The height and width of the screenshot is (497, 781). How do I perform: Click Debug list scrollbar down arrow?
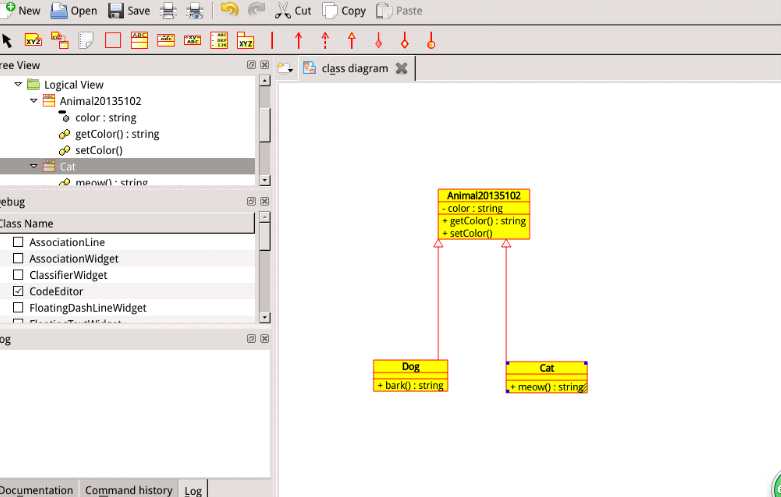(x=265, y=317)
